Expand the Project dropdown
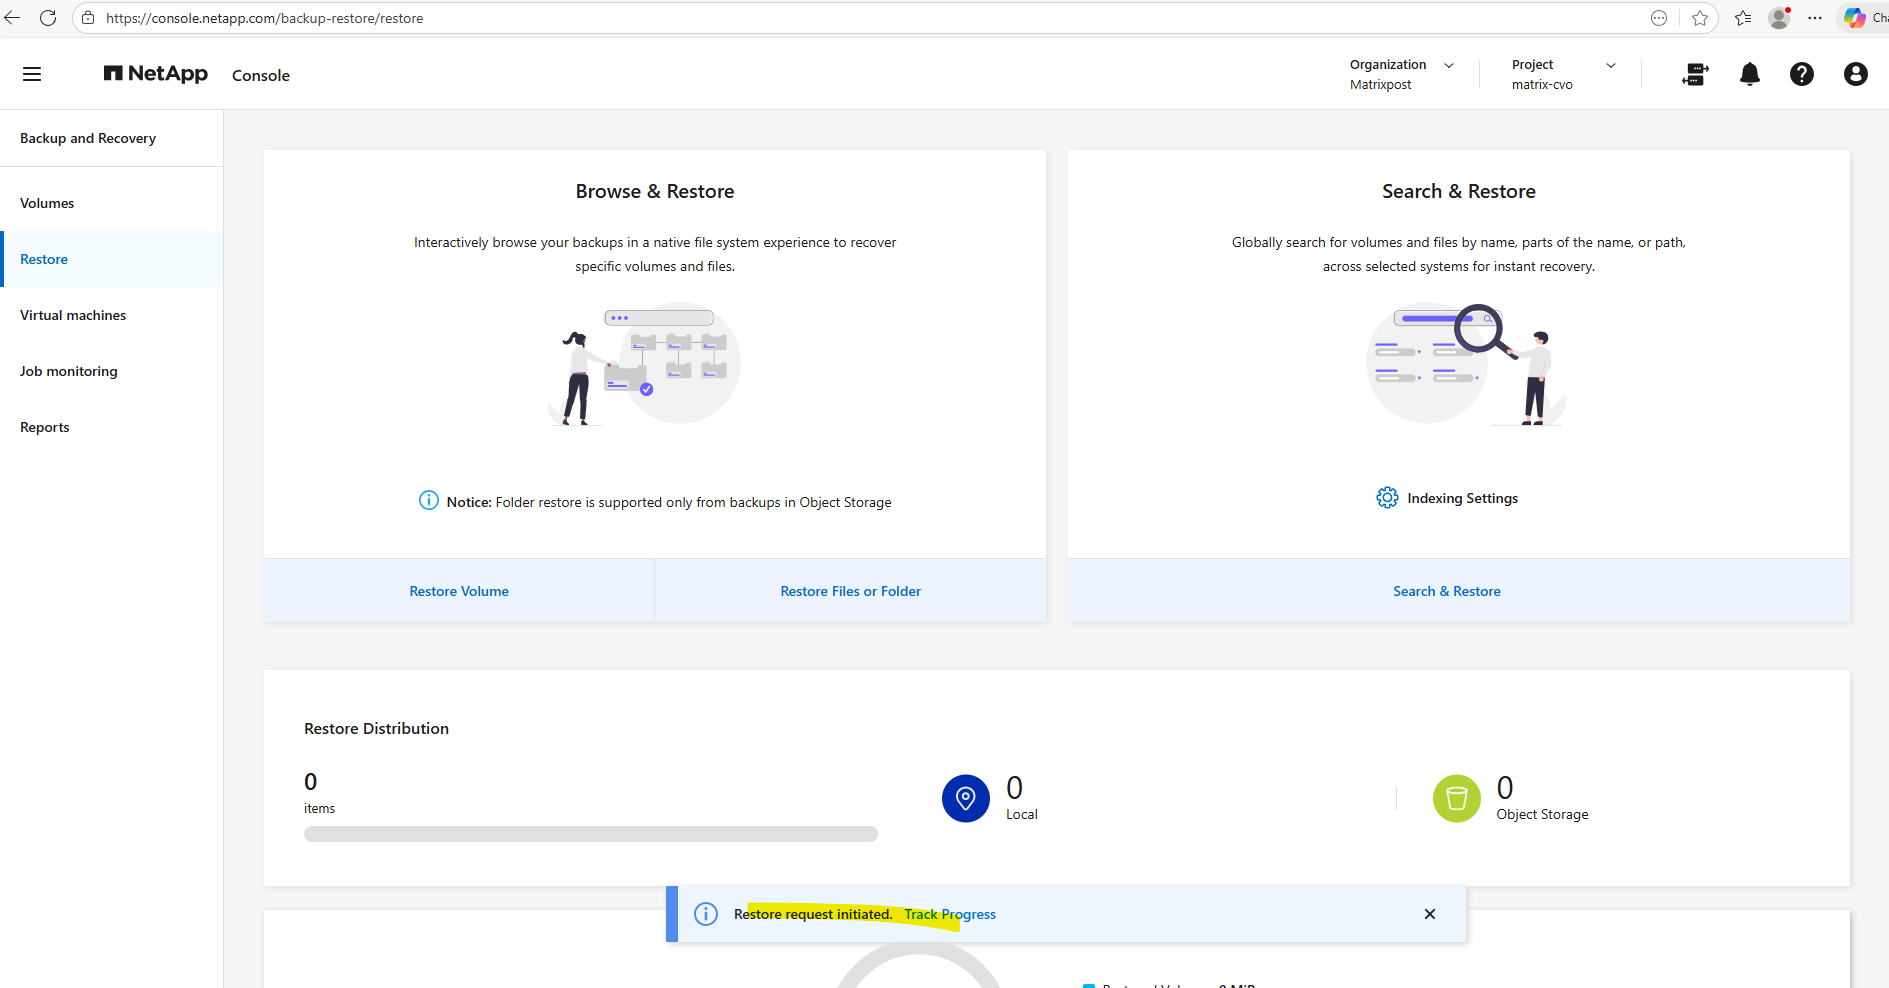The height and width of the screenshot is (988, 1889). pos(1610,65)
